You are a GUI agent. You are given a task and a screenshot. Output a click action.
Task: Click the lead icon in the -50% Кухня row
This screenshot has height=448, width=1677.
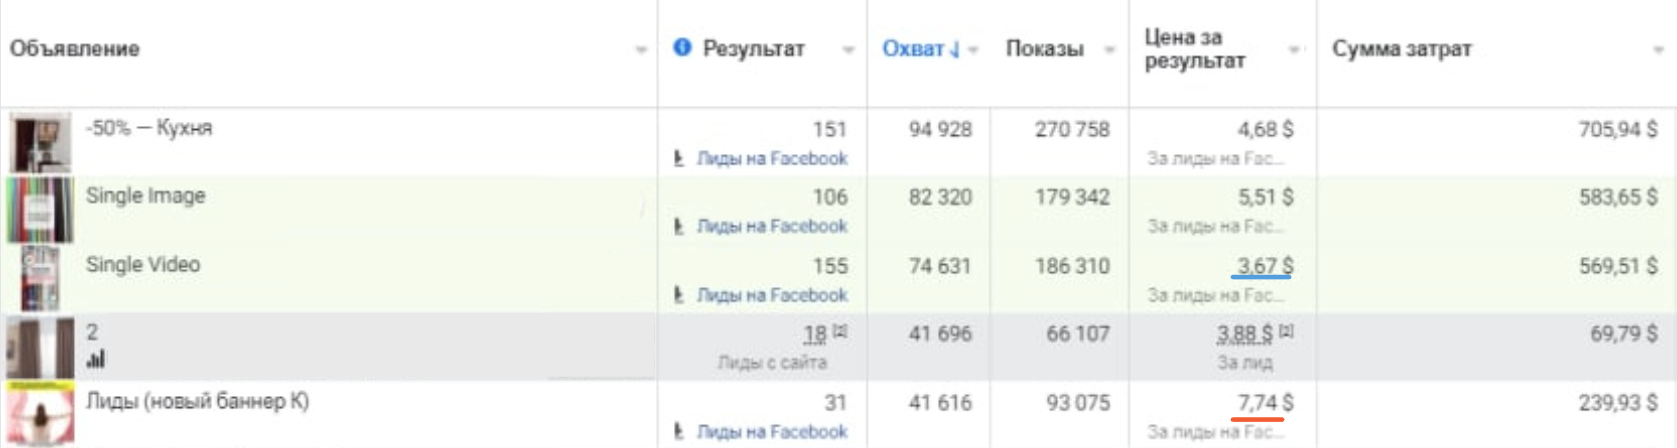[679, 158]
